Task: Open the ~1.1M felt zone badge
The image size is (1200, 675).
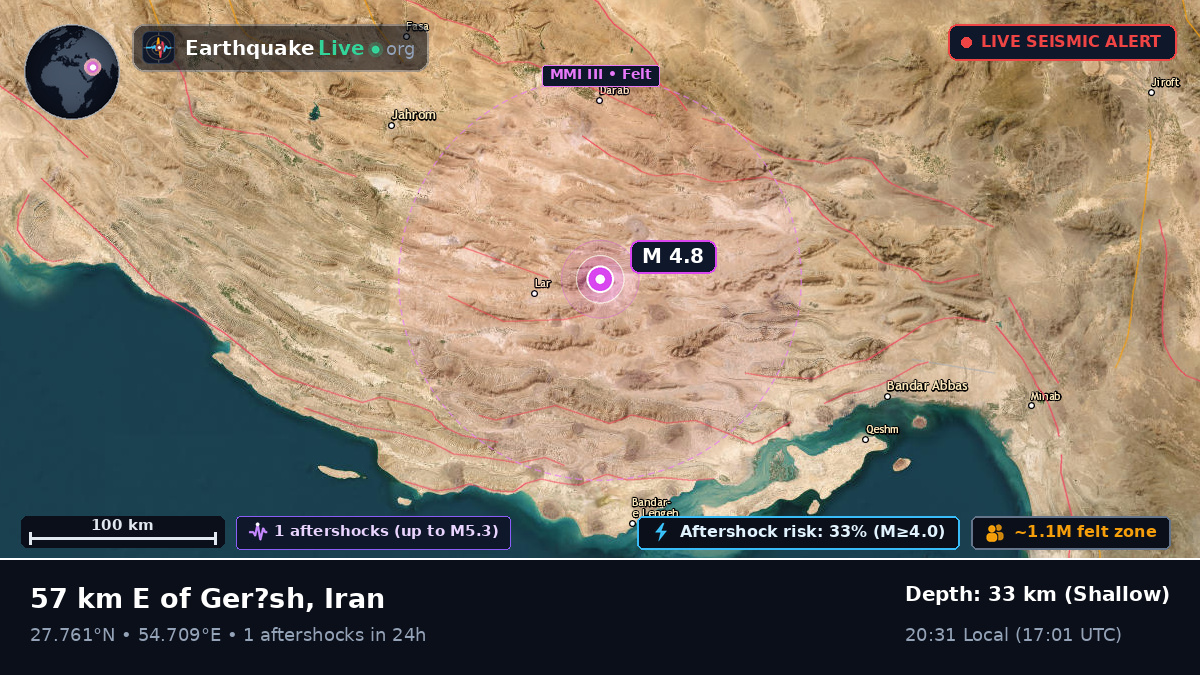Action: [1071, 532]
